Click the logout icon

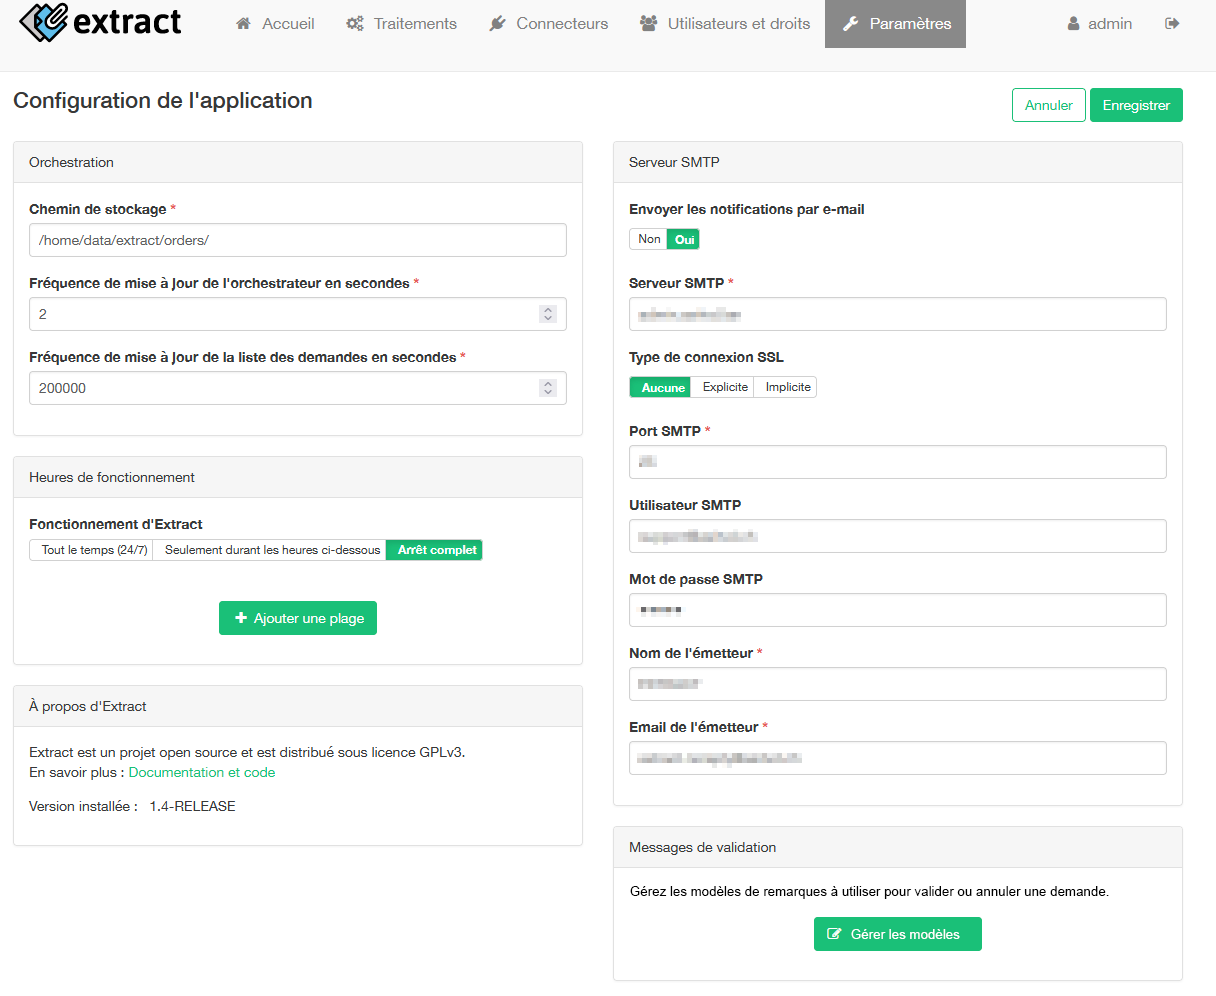tap(1172, 23)
